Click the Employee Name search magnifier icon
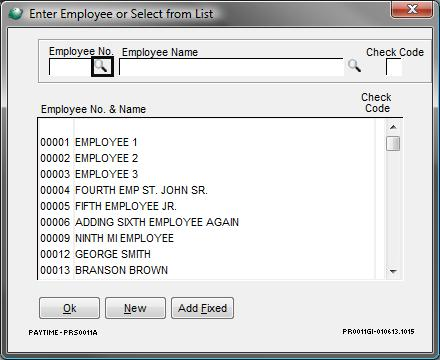This screenshot has height=360, width=440. [354, 66]
